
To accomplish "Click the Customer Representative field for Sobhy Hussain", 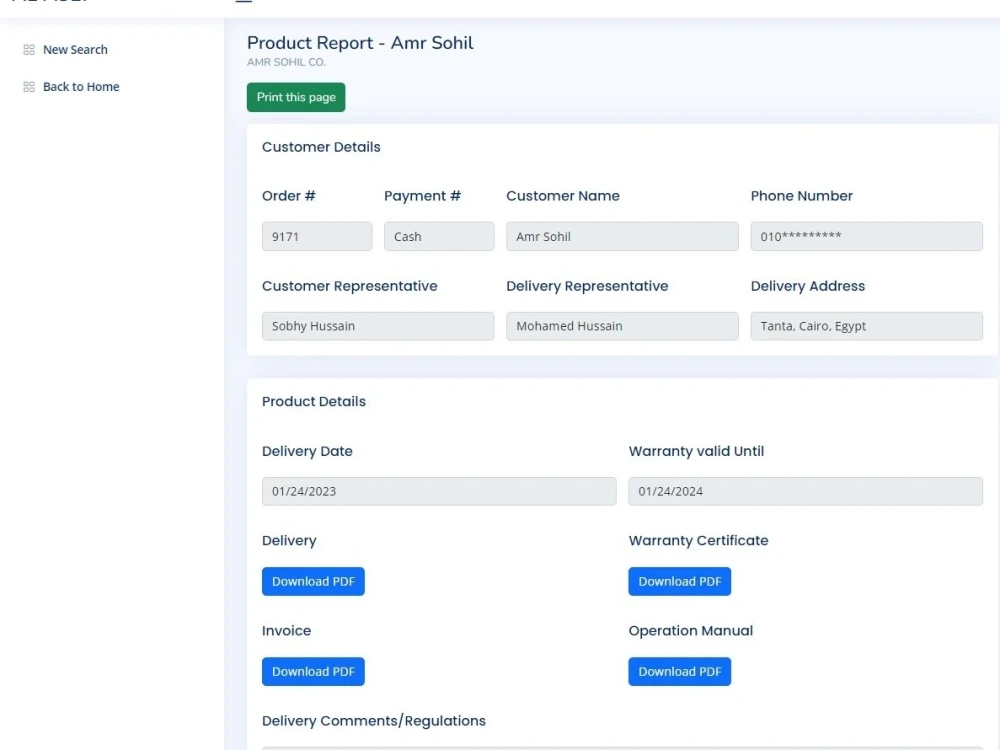I will (378, 326).
